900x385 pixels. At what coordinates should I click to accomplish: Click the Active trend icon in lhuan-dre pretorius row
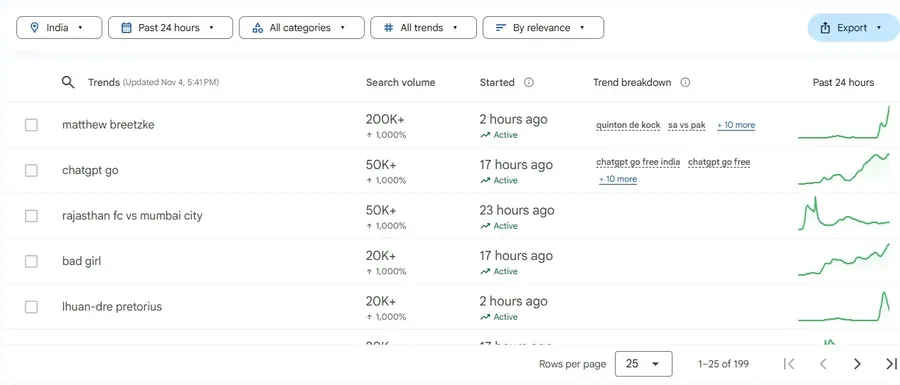486,317
